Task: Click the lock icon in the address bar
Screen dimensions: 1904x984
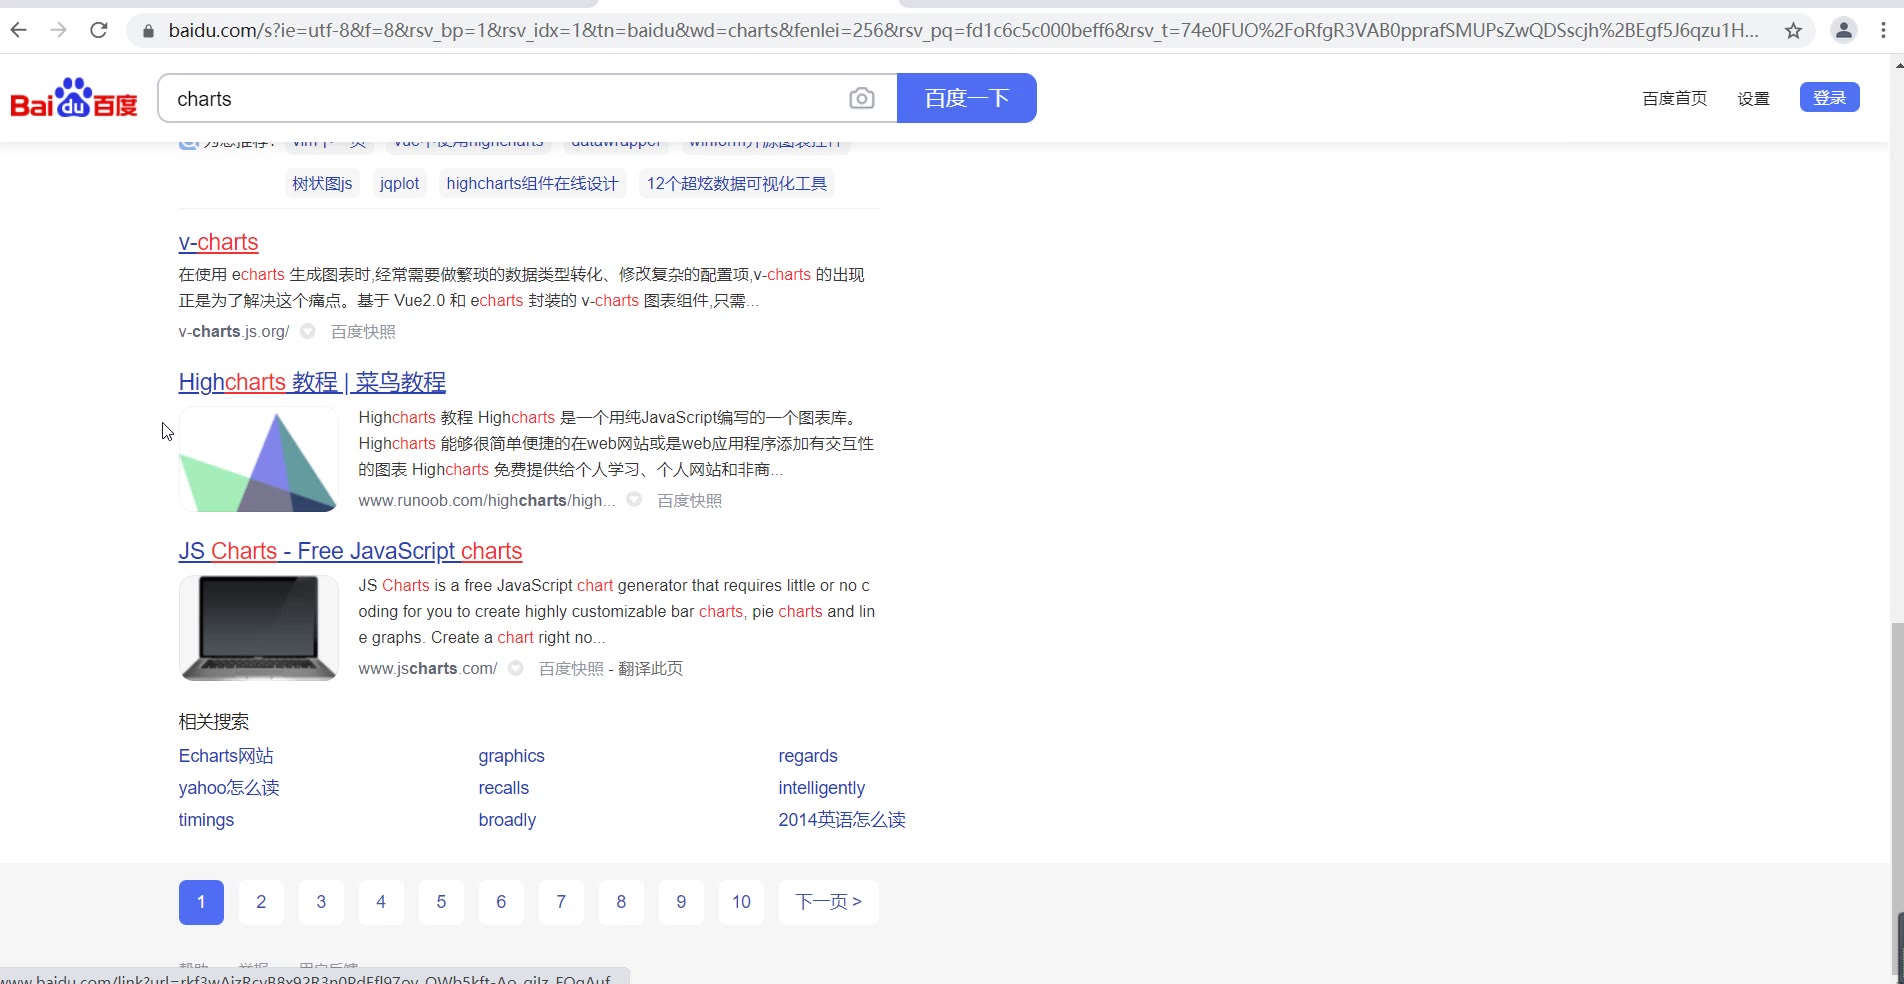Action: click(149, 31)
